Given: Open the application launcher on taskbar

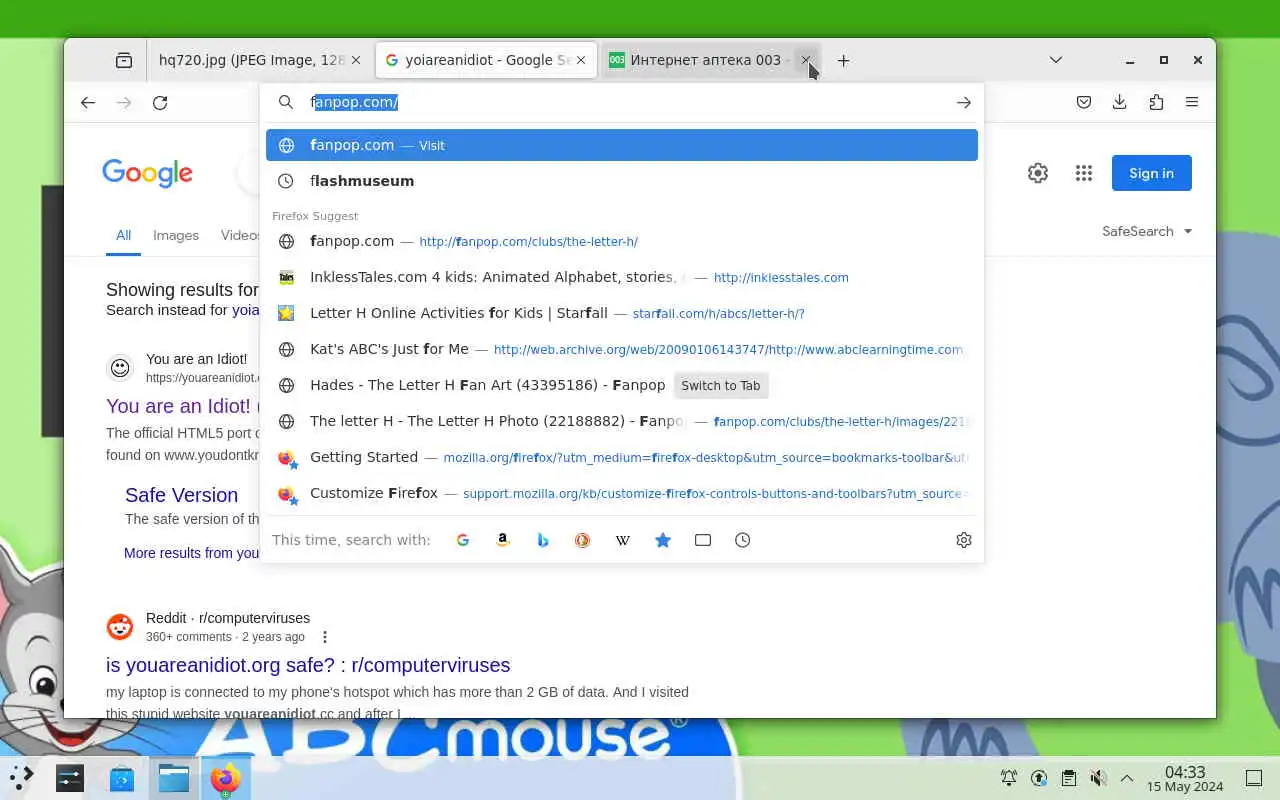Looking at the screenshot, I should tap(22, 777).
